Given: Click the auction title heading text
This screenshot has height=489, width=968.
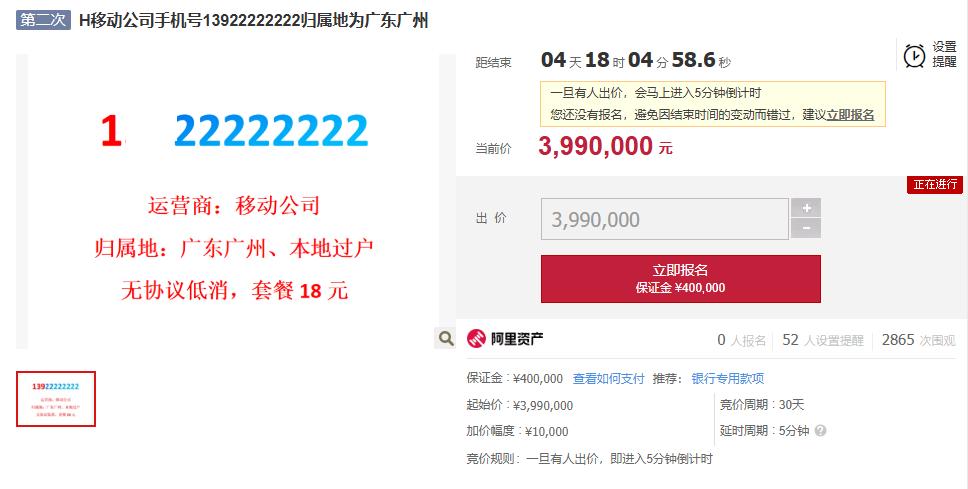Looking at the screenshot, I should click(x=253, y=20).
